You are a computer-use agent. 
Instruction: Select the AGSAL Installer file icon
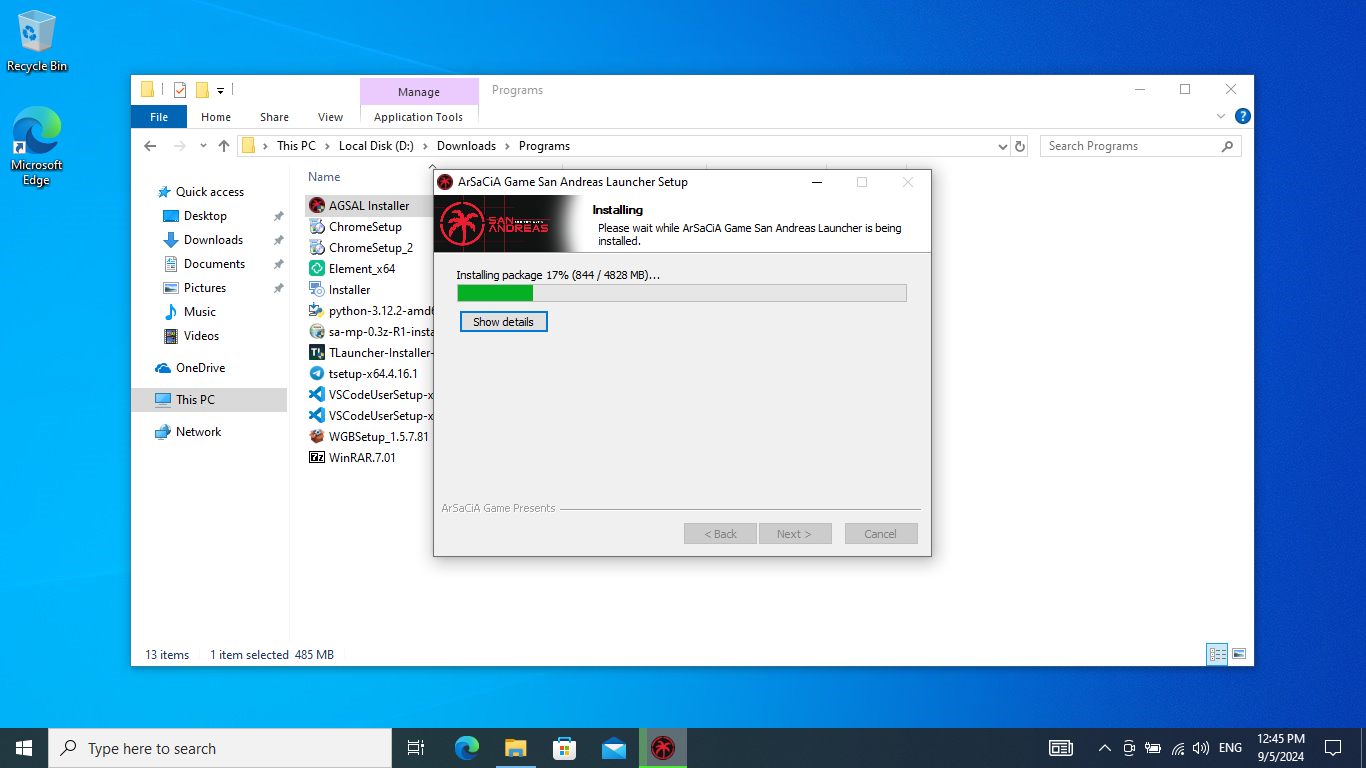coord(317,205)
